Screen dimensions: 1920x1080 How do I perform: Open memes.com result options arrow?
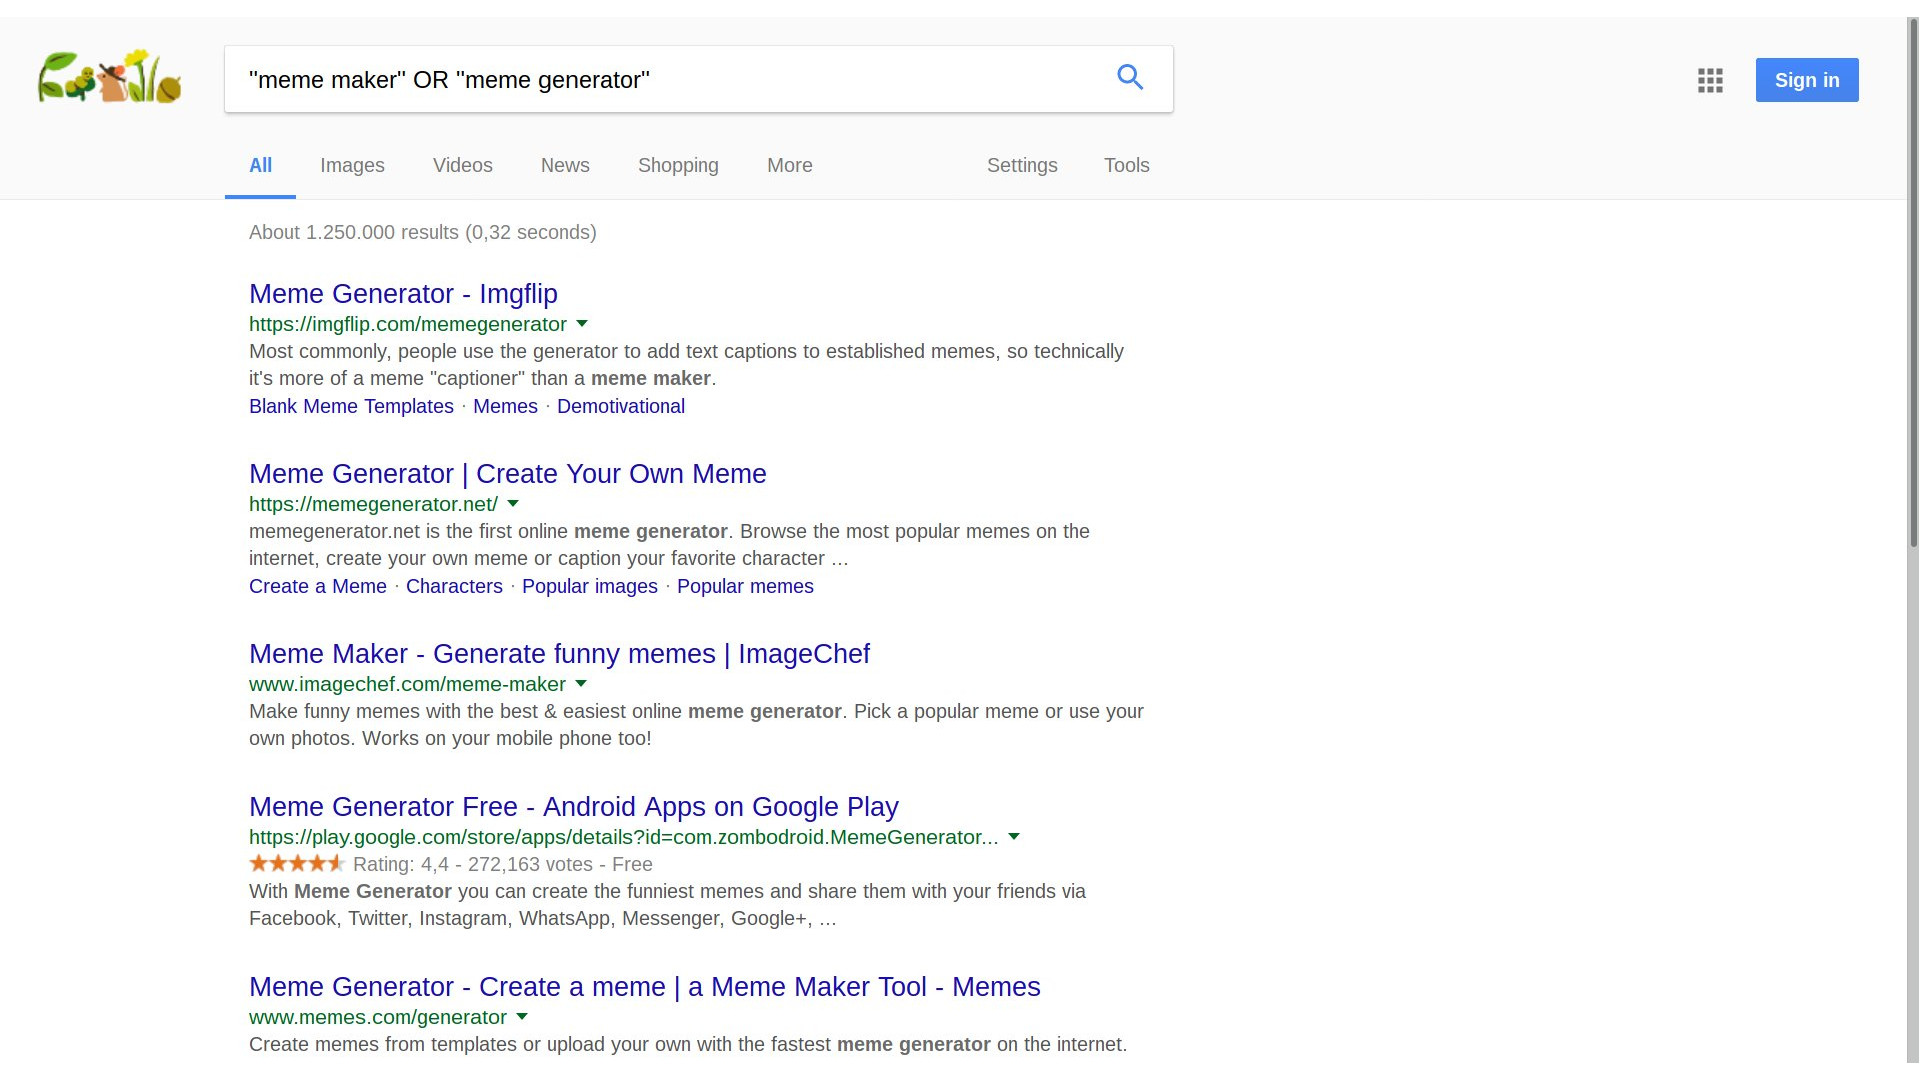click(x=522, y=1017)
